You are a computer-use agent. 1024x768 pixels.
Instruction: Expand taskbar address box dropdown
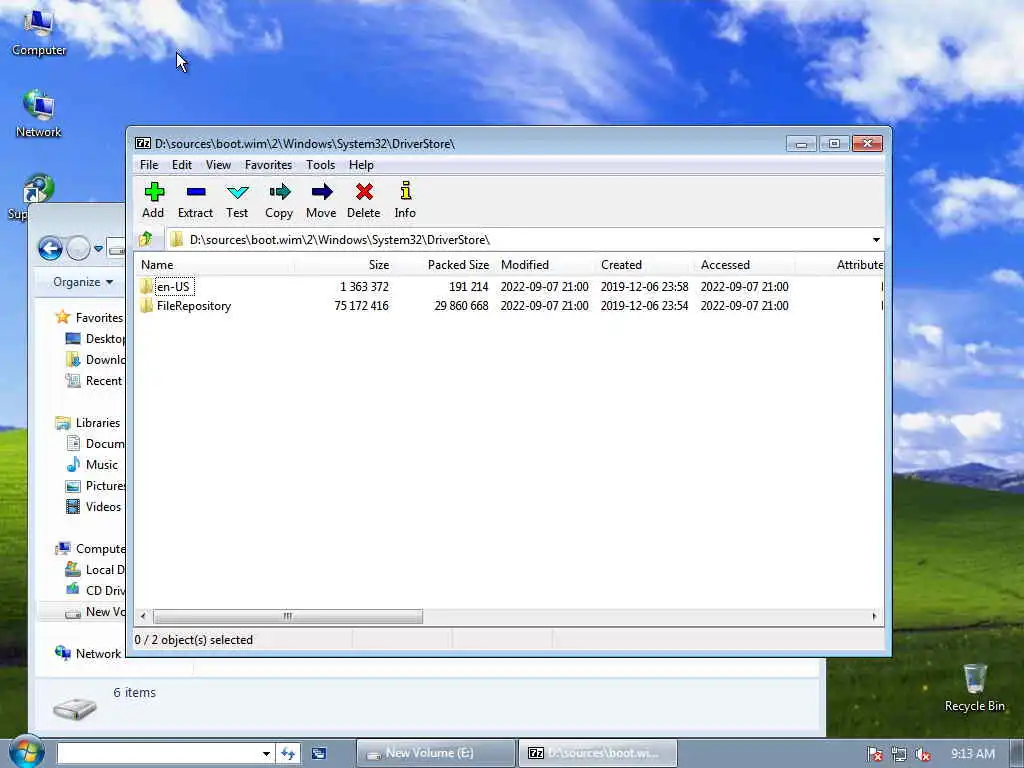(266, 754)
